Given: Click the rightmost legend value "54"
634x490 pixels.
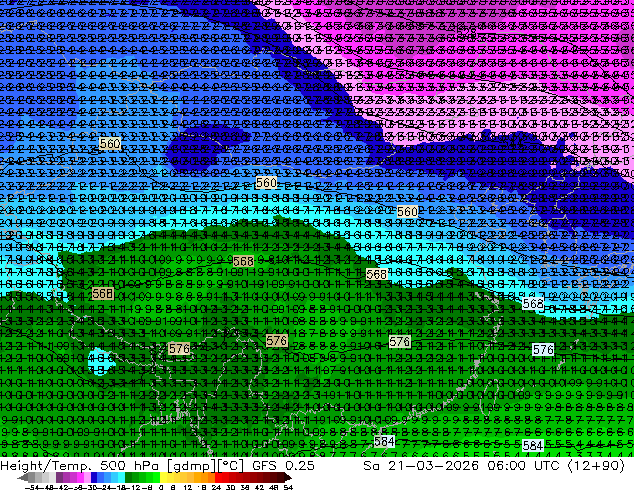Looking at the screenshot, I should [288, 487].
